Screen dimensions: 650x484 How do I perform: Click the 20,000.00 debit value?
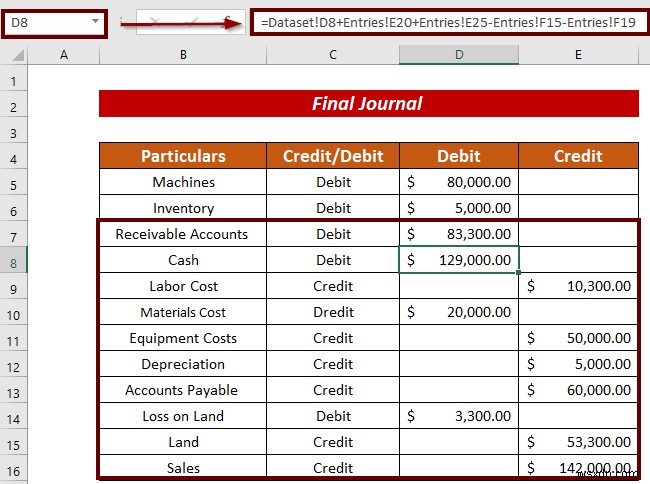point(459,312)
